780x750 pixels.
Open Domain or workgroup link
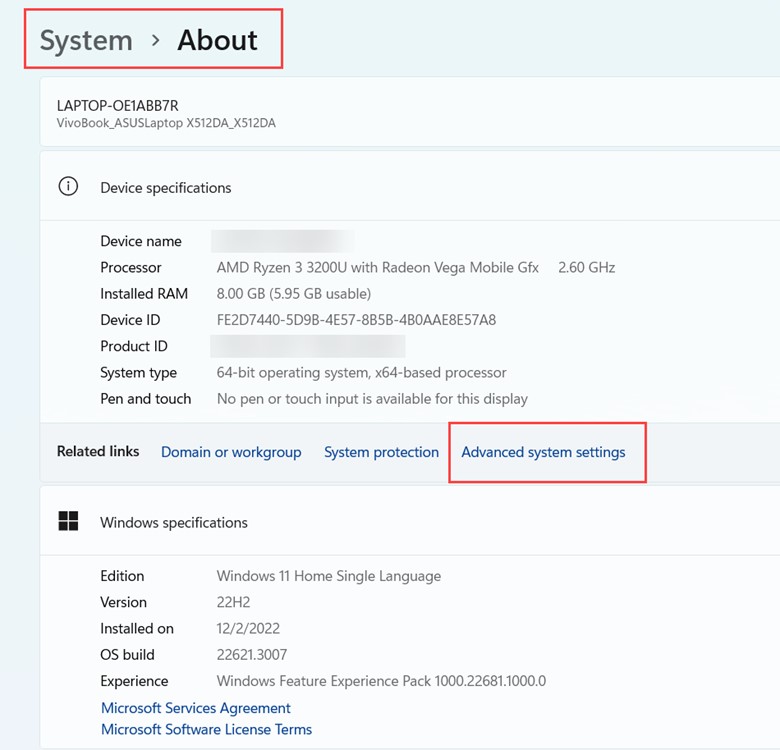(231, 452)
